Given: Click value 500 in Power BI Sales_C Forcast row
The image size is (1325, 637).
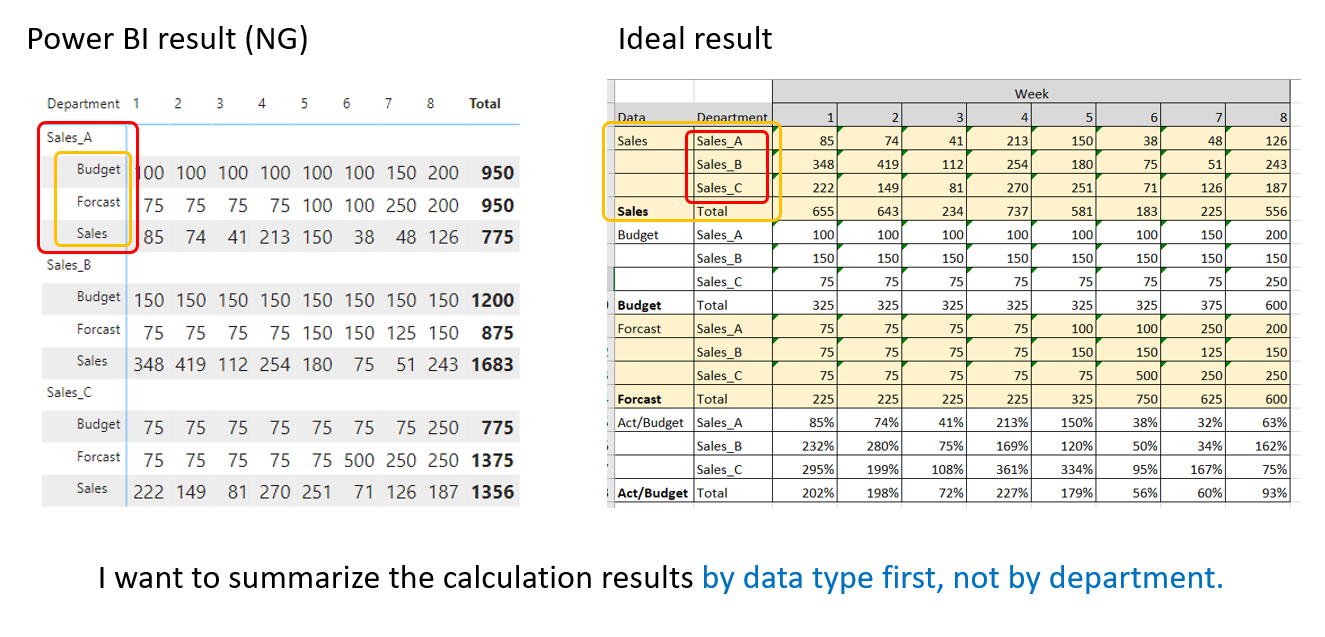Looking at the screenshot, I should [360, 460].
